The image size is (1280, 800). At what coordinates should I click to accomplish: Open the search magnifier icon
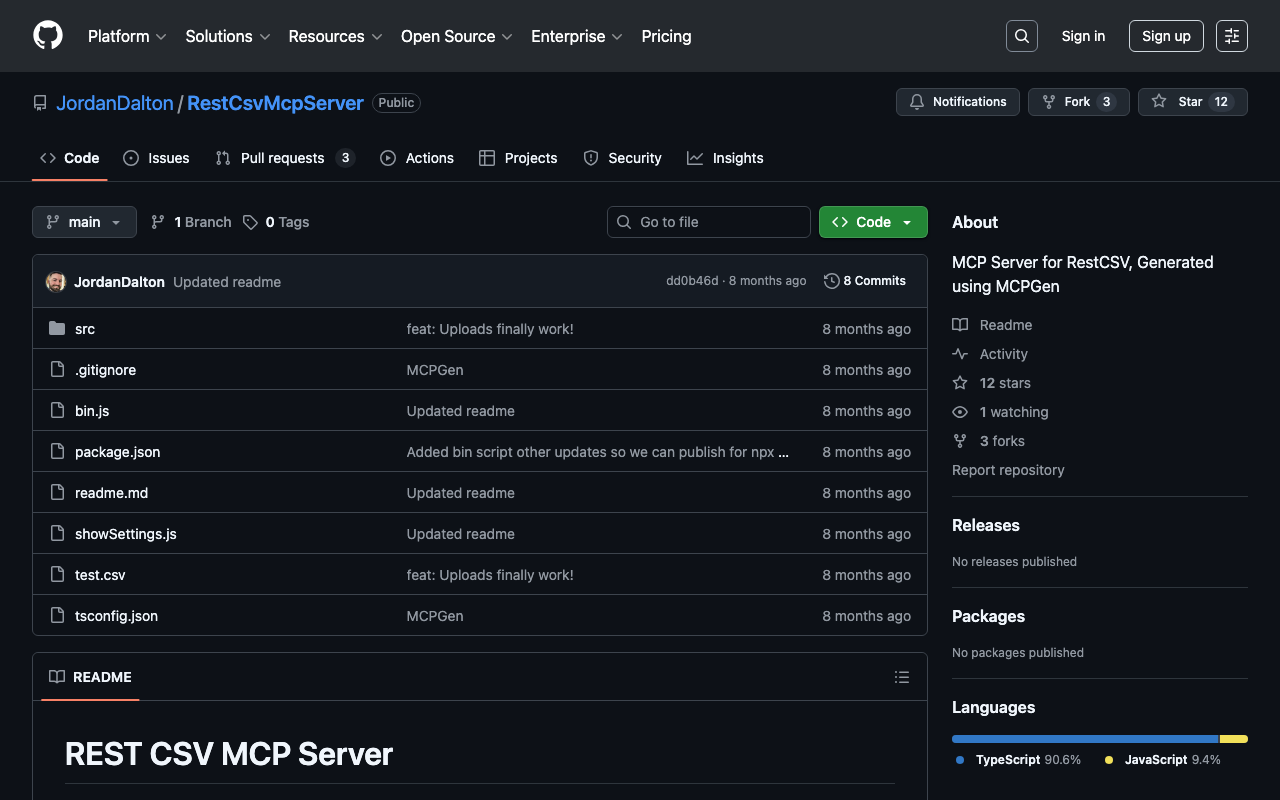coord(1021,36)
